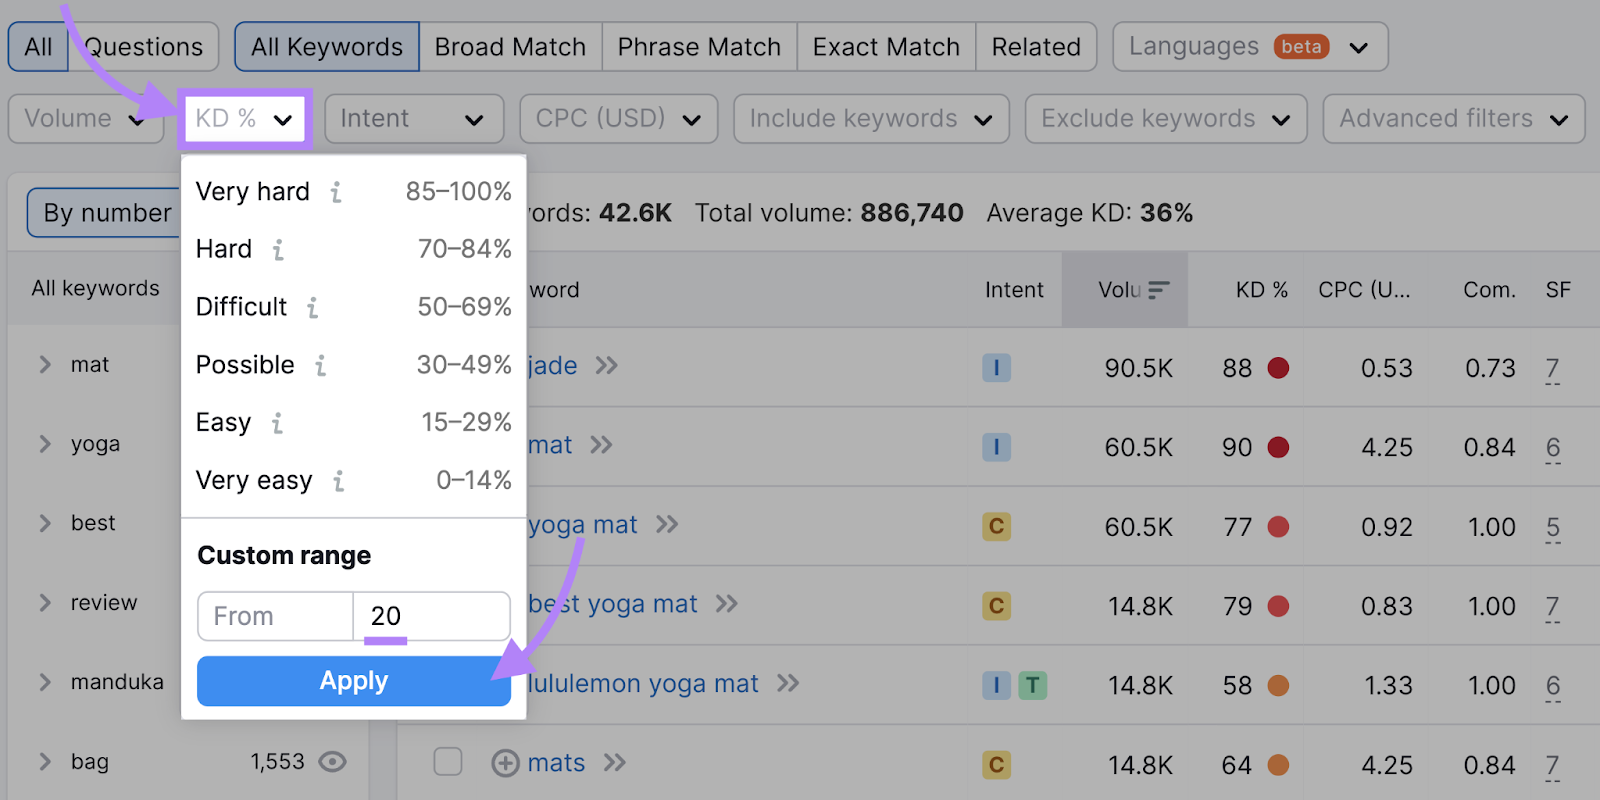The height and width of the screenshot is (800, 1600).
Task: Switch to the Questions tab
Action: [x=143, y=47]
